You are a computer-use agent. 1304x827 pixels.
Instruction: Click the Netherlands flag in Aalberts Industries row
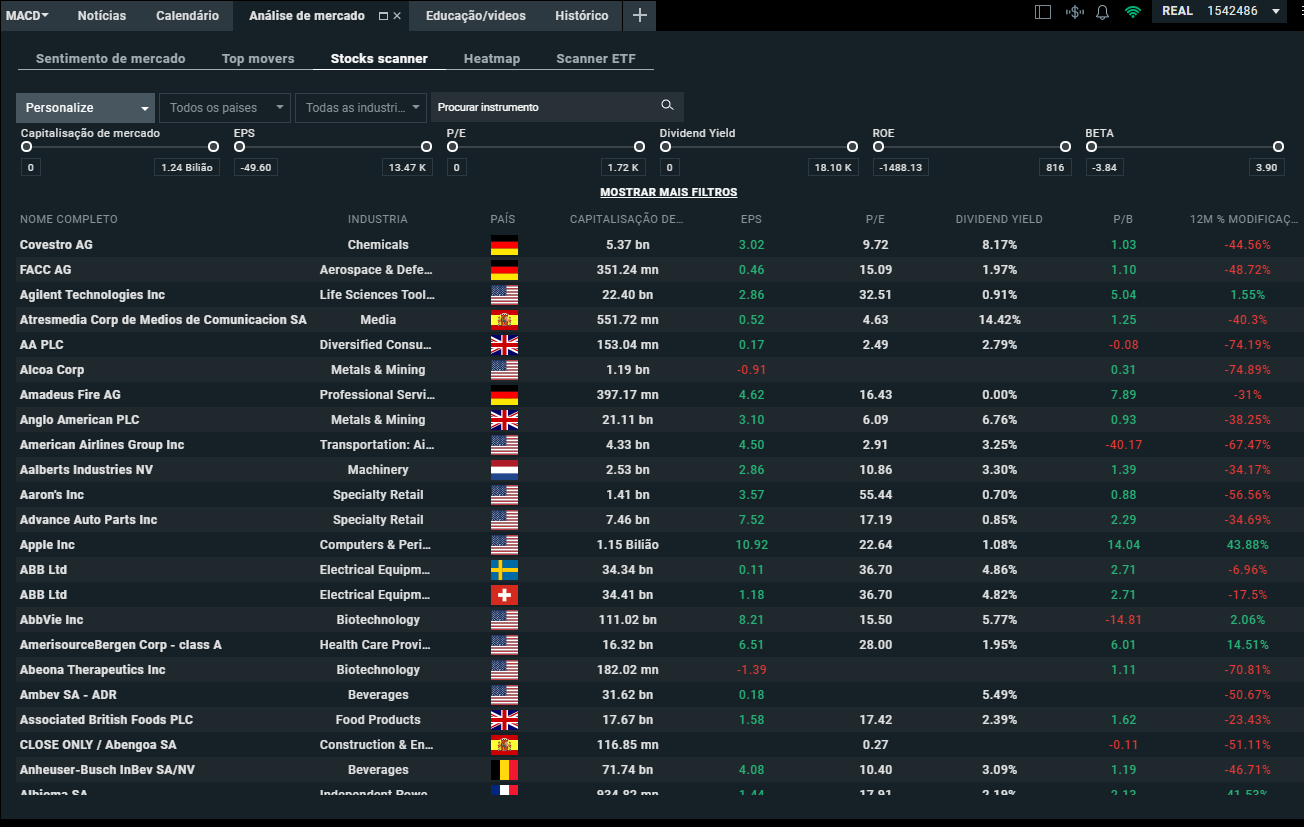click(x=504, y=470)
